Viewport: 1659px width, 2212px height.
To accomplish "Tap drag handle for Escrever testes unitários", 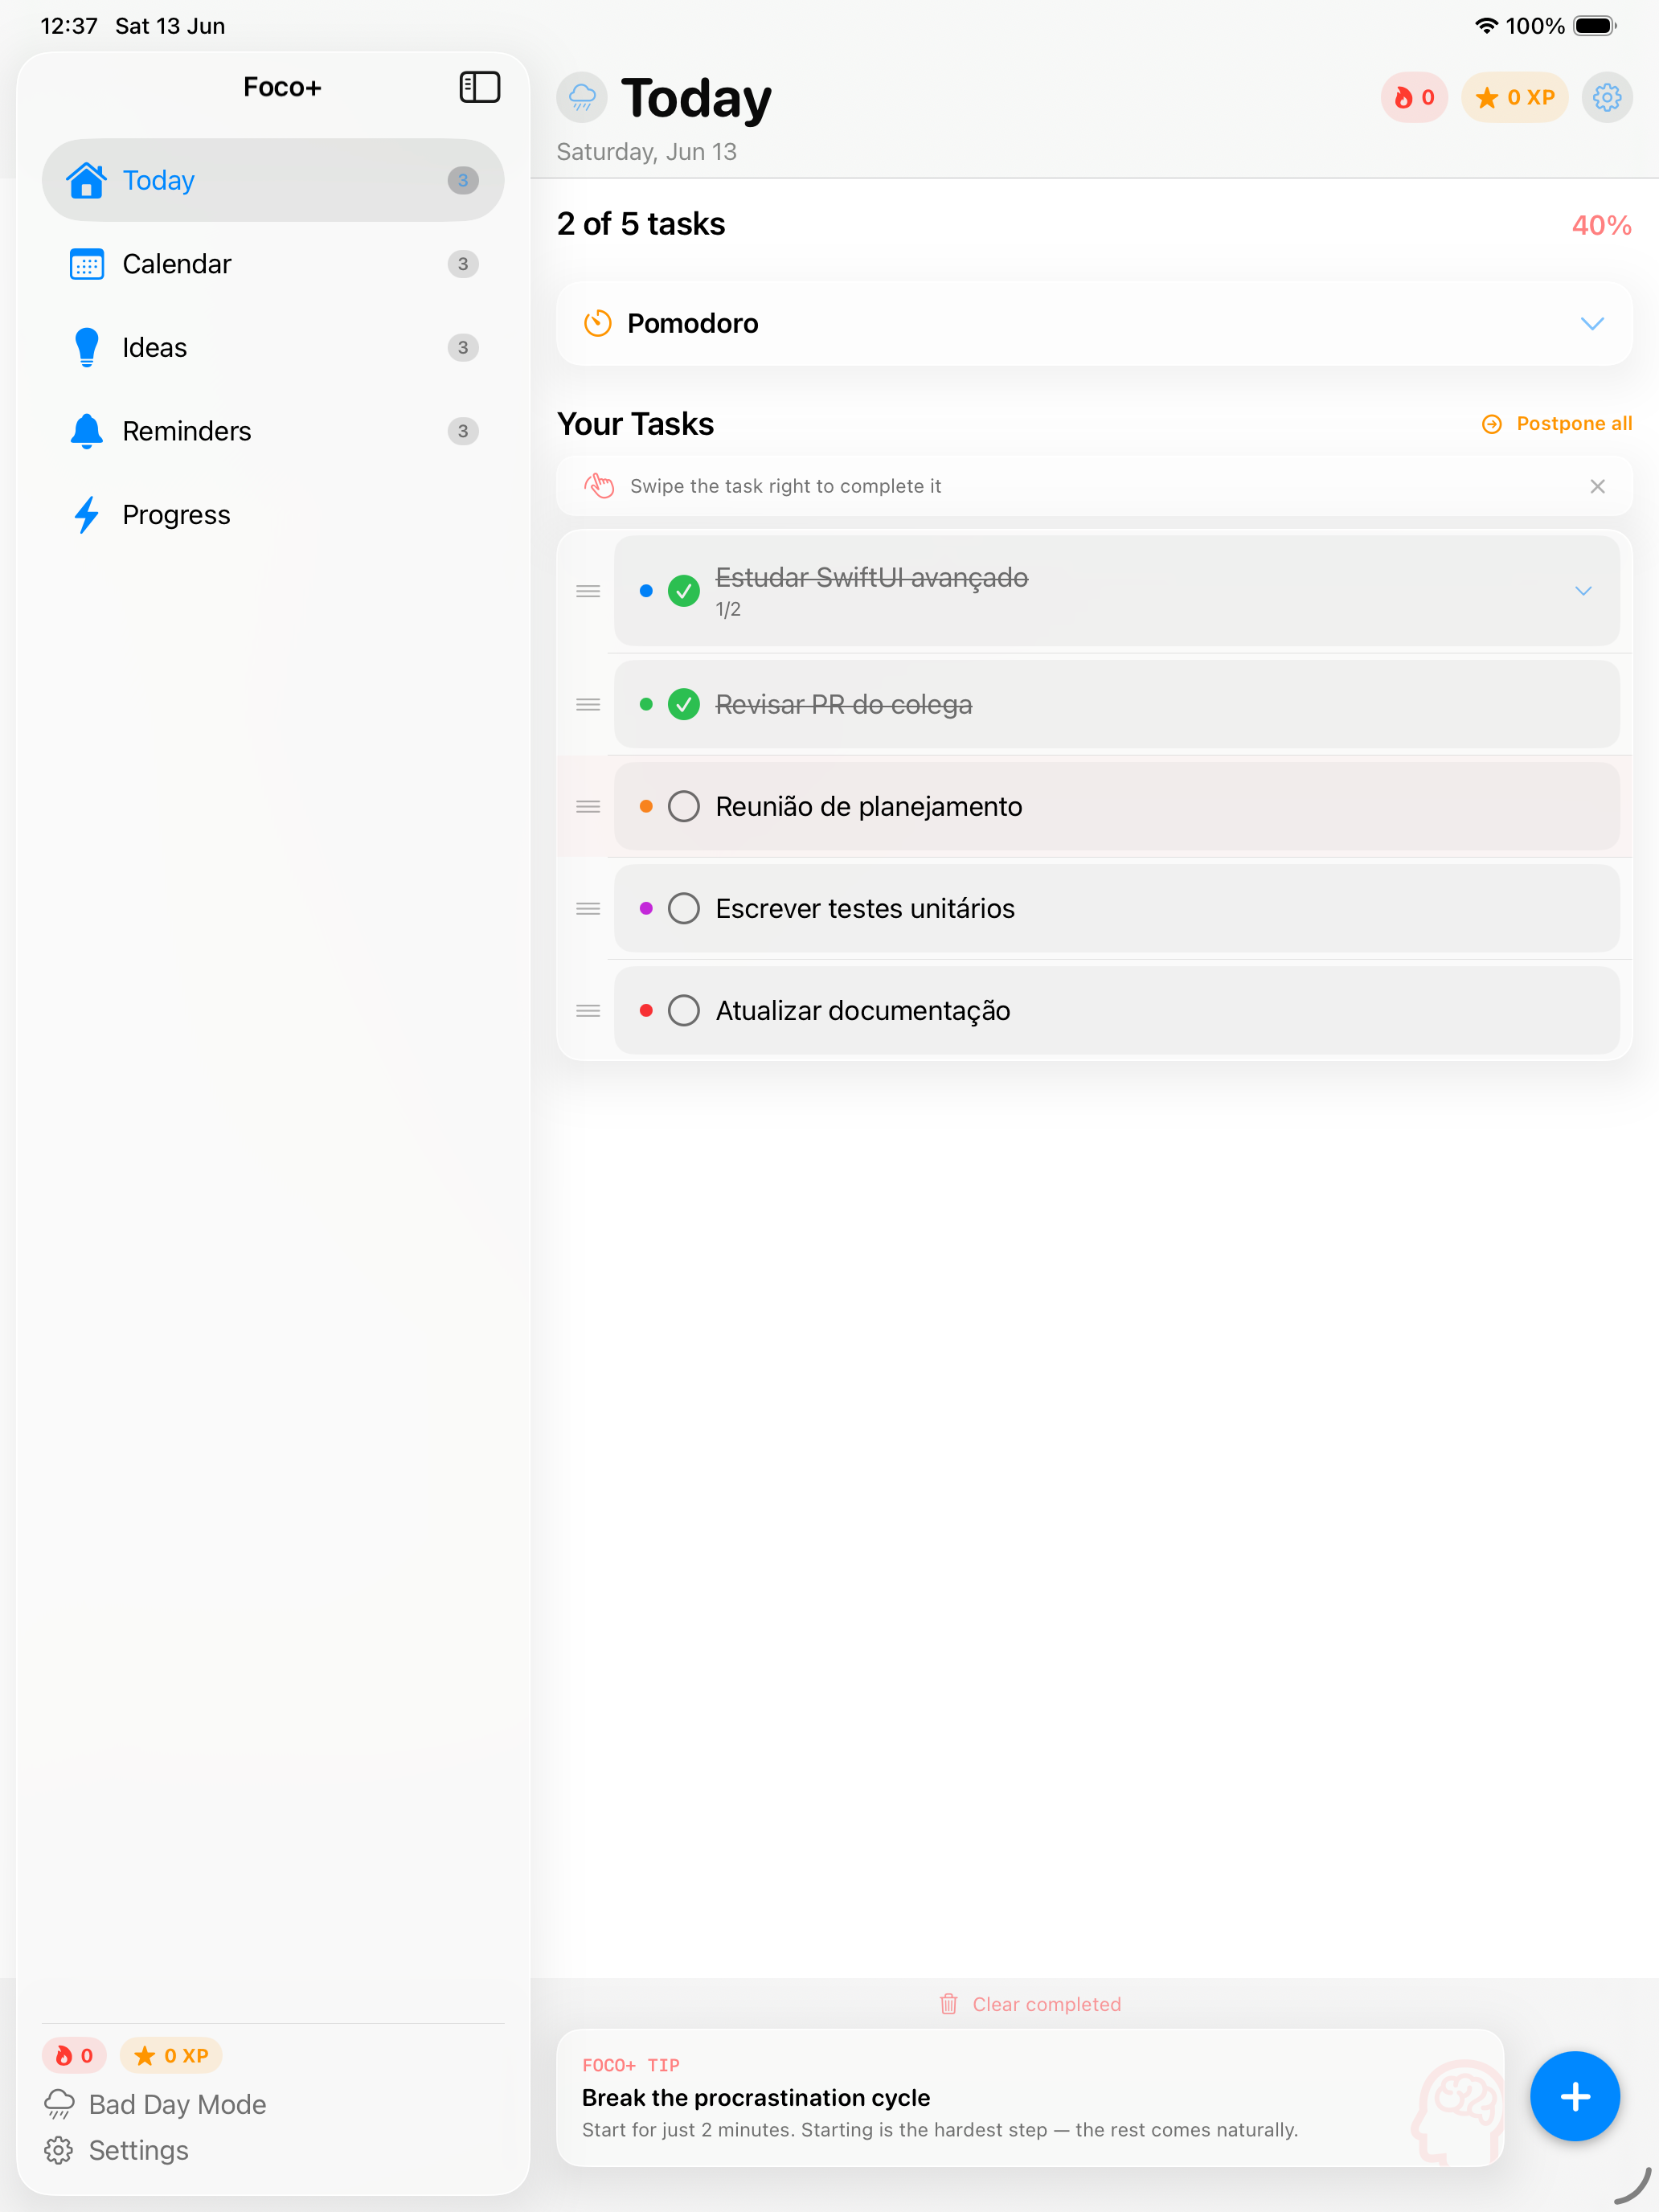I will click(588, 909).
